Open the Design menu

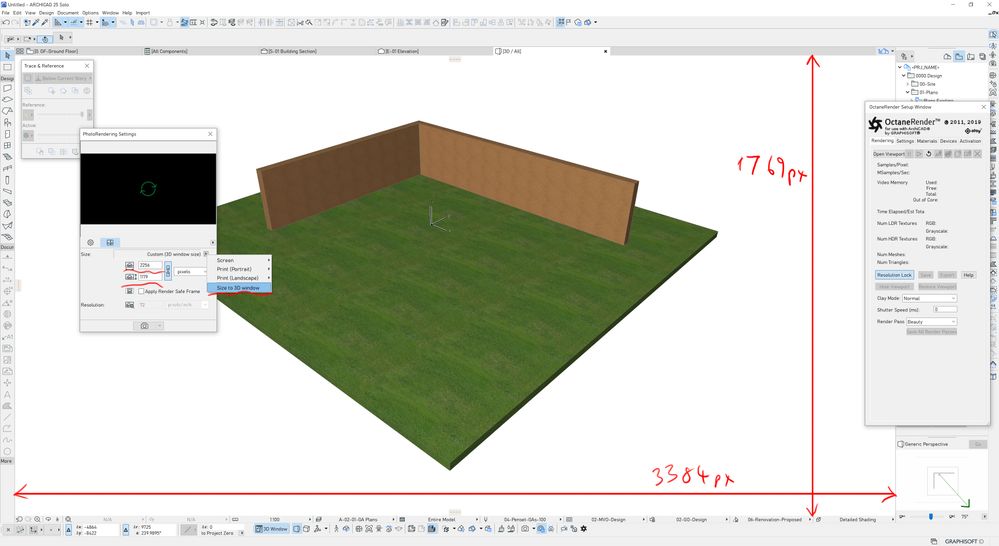pyautogui.click(x=47, y=13)
